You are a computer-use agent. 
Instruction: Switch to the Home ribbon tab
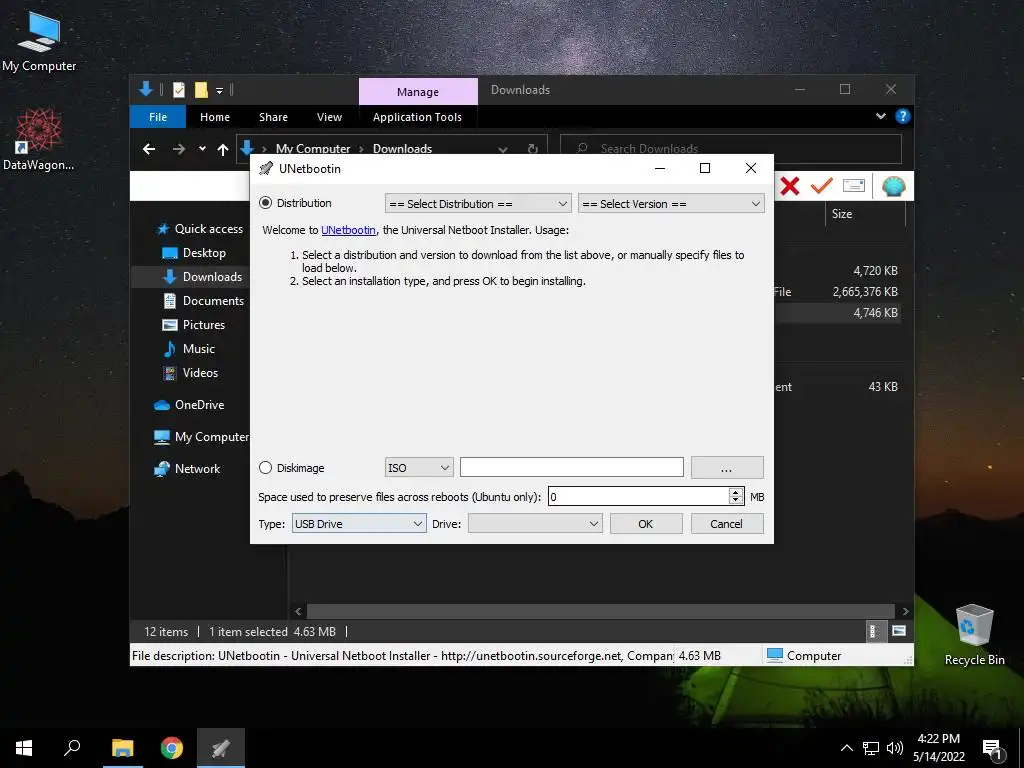(x=215, y=117)
